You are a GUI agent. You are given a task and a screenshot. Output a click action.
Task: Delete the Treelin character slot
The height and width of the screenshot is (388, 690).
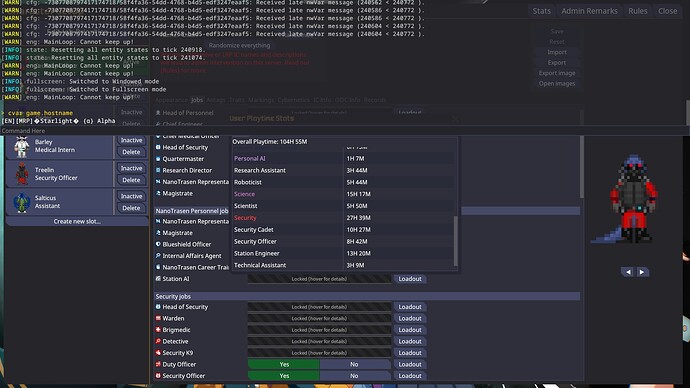pos(131,180)
